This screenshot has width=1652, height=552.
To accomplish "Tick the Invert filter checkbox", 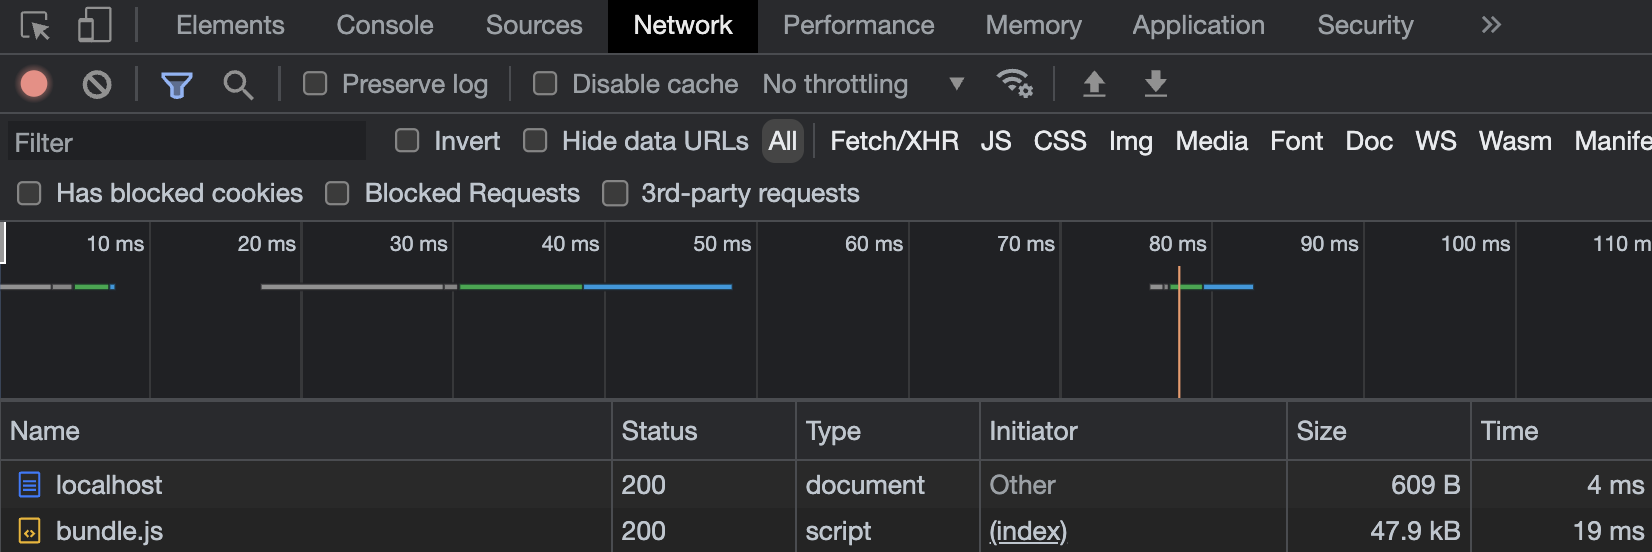I will pos(407,141).
